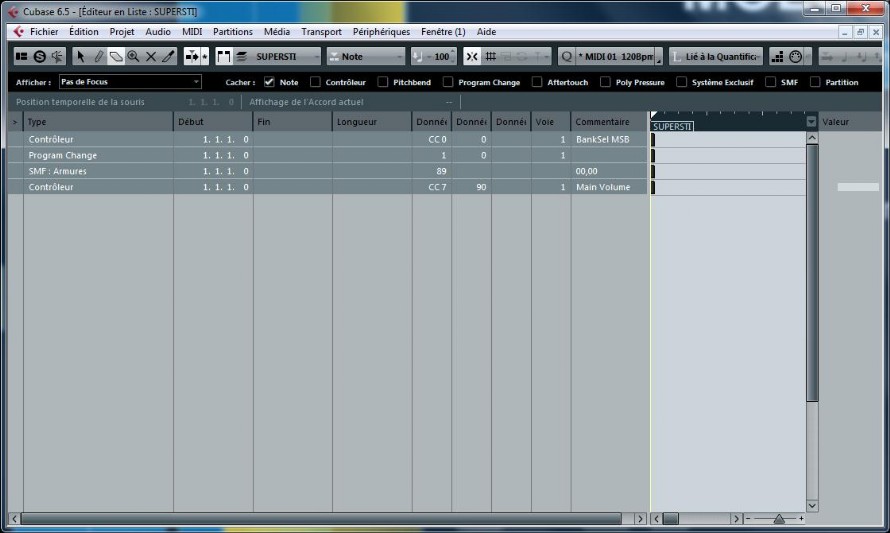Pick the Draw pencil tool
The width and height of the screenshot is (890, 533).
tap(98, 56)
